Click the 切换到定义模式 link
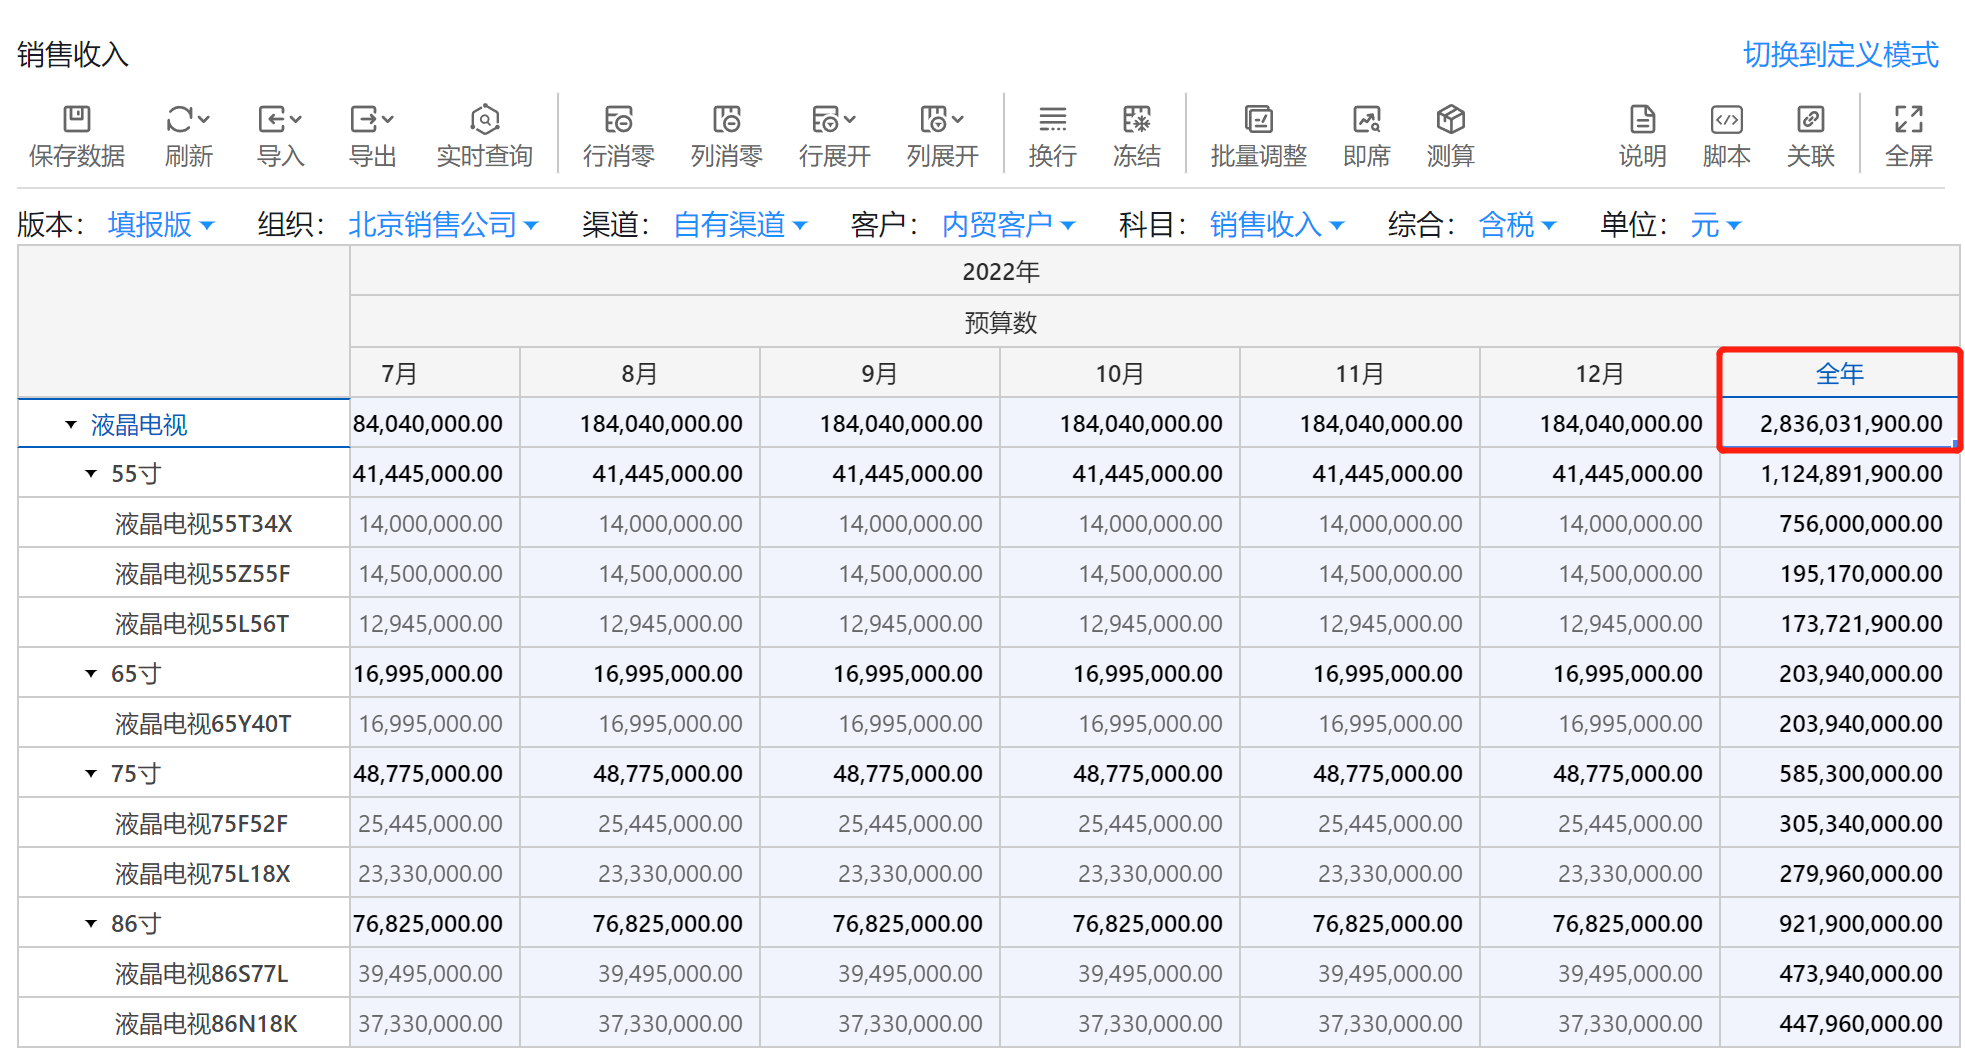The height and width of the screenshot is (1050, 1965). coord(1840,54)
